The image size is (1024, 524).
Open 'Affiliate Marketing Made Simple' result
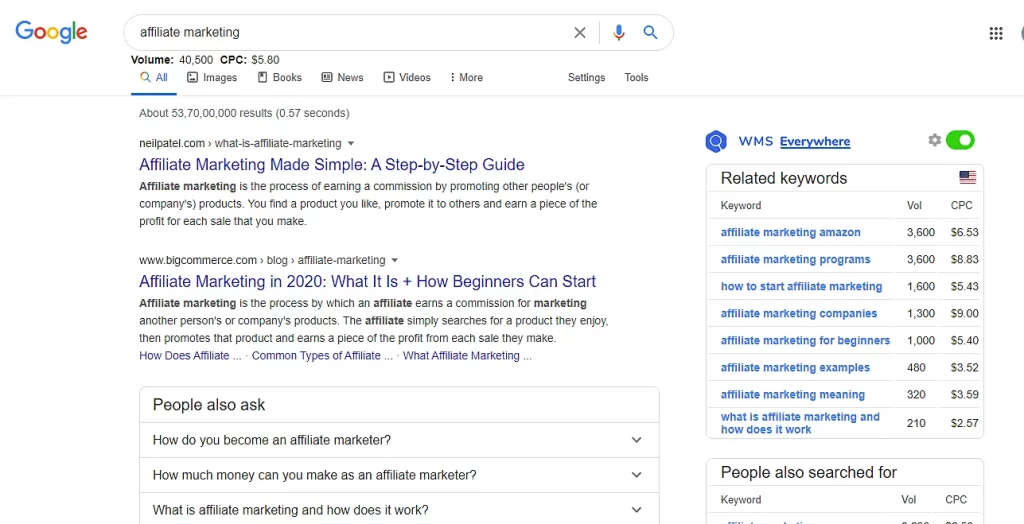332,164
